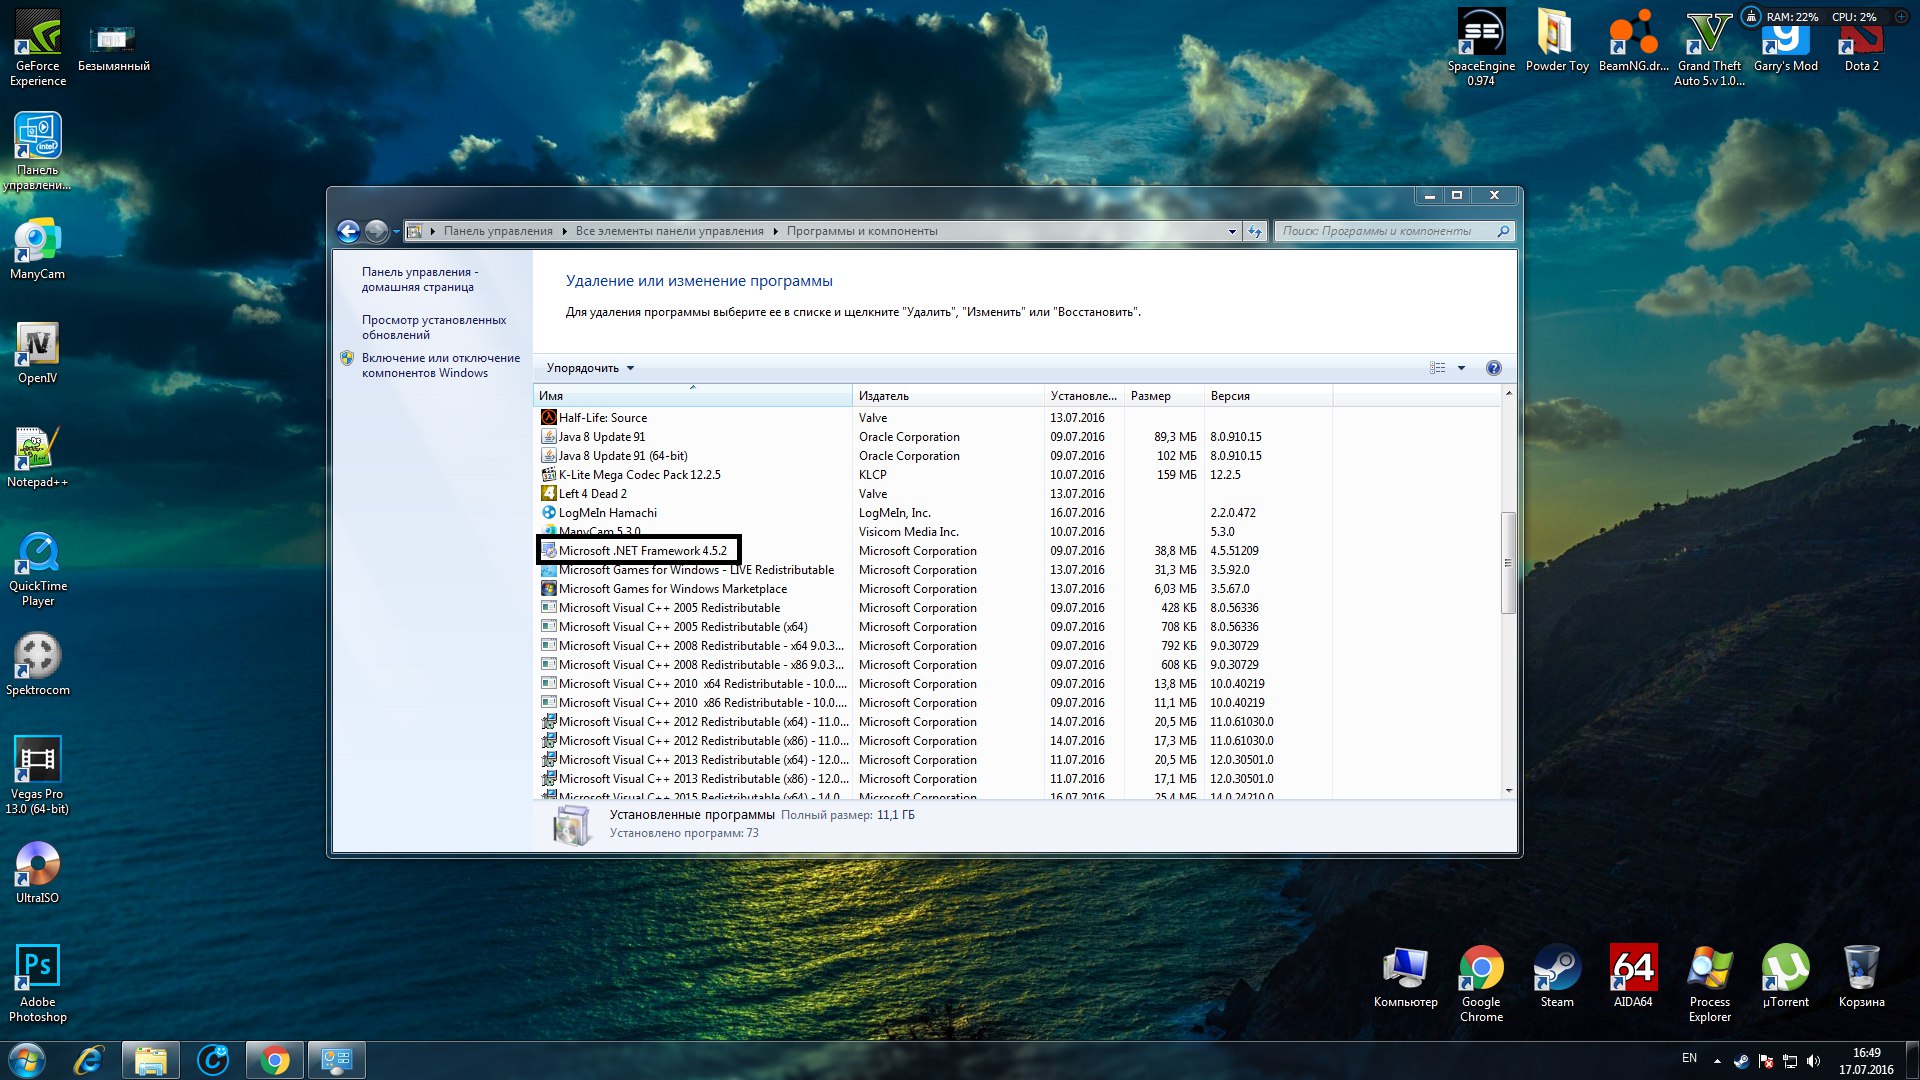Viewport: 1920px width, 1080px height.
Task: Click the refresh button next to address bar
Action: (1255, 231)
